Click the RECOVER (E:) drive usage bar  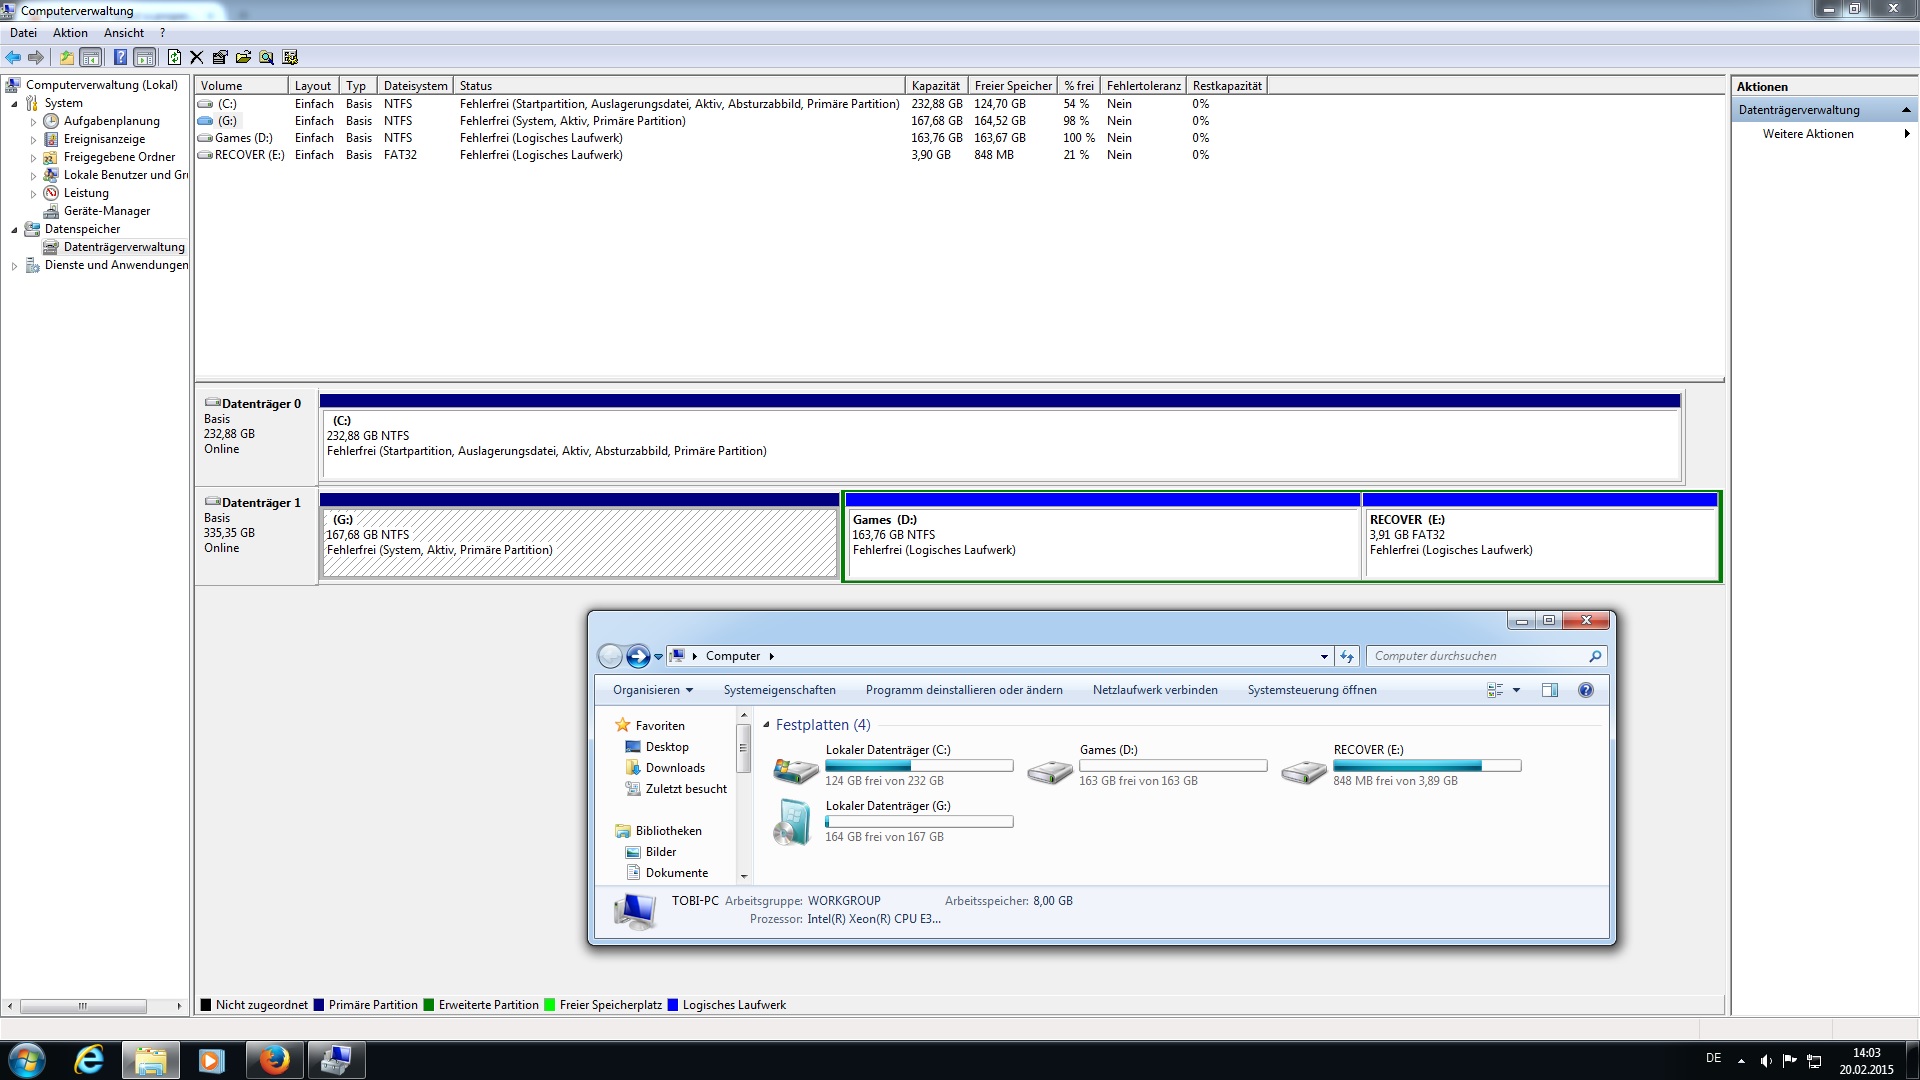[x=1426, y=766]
